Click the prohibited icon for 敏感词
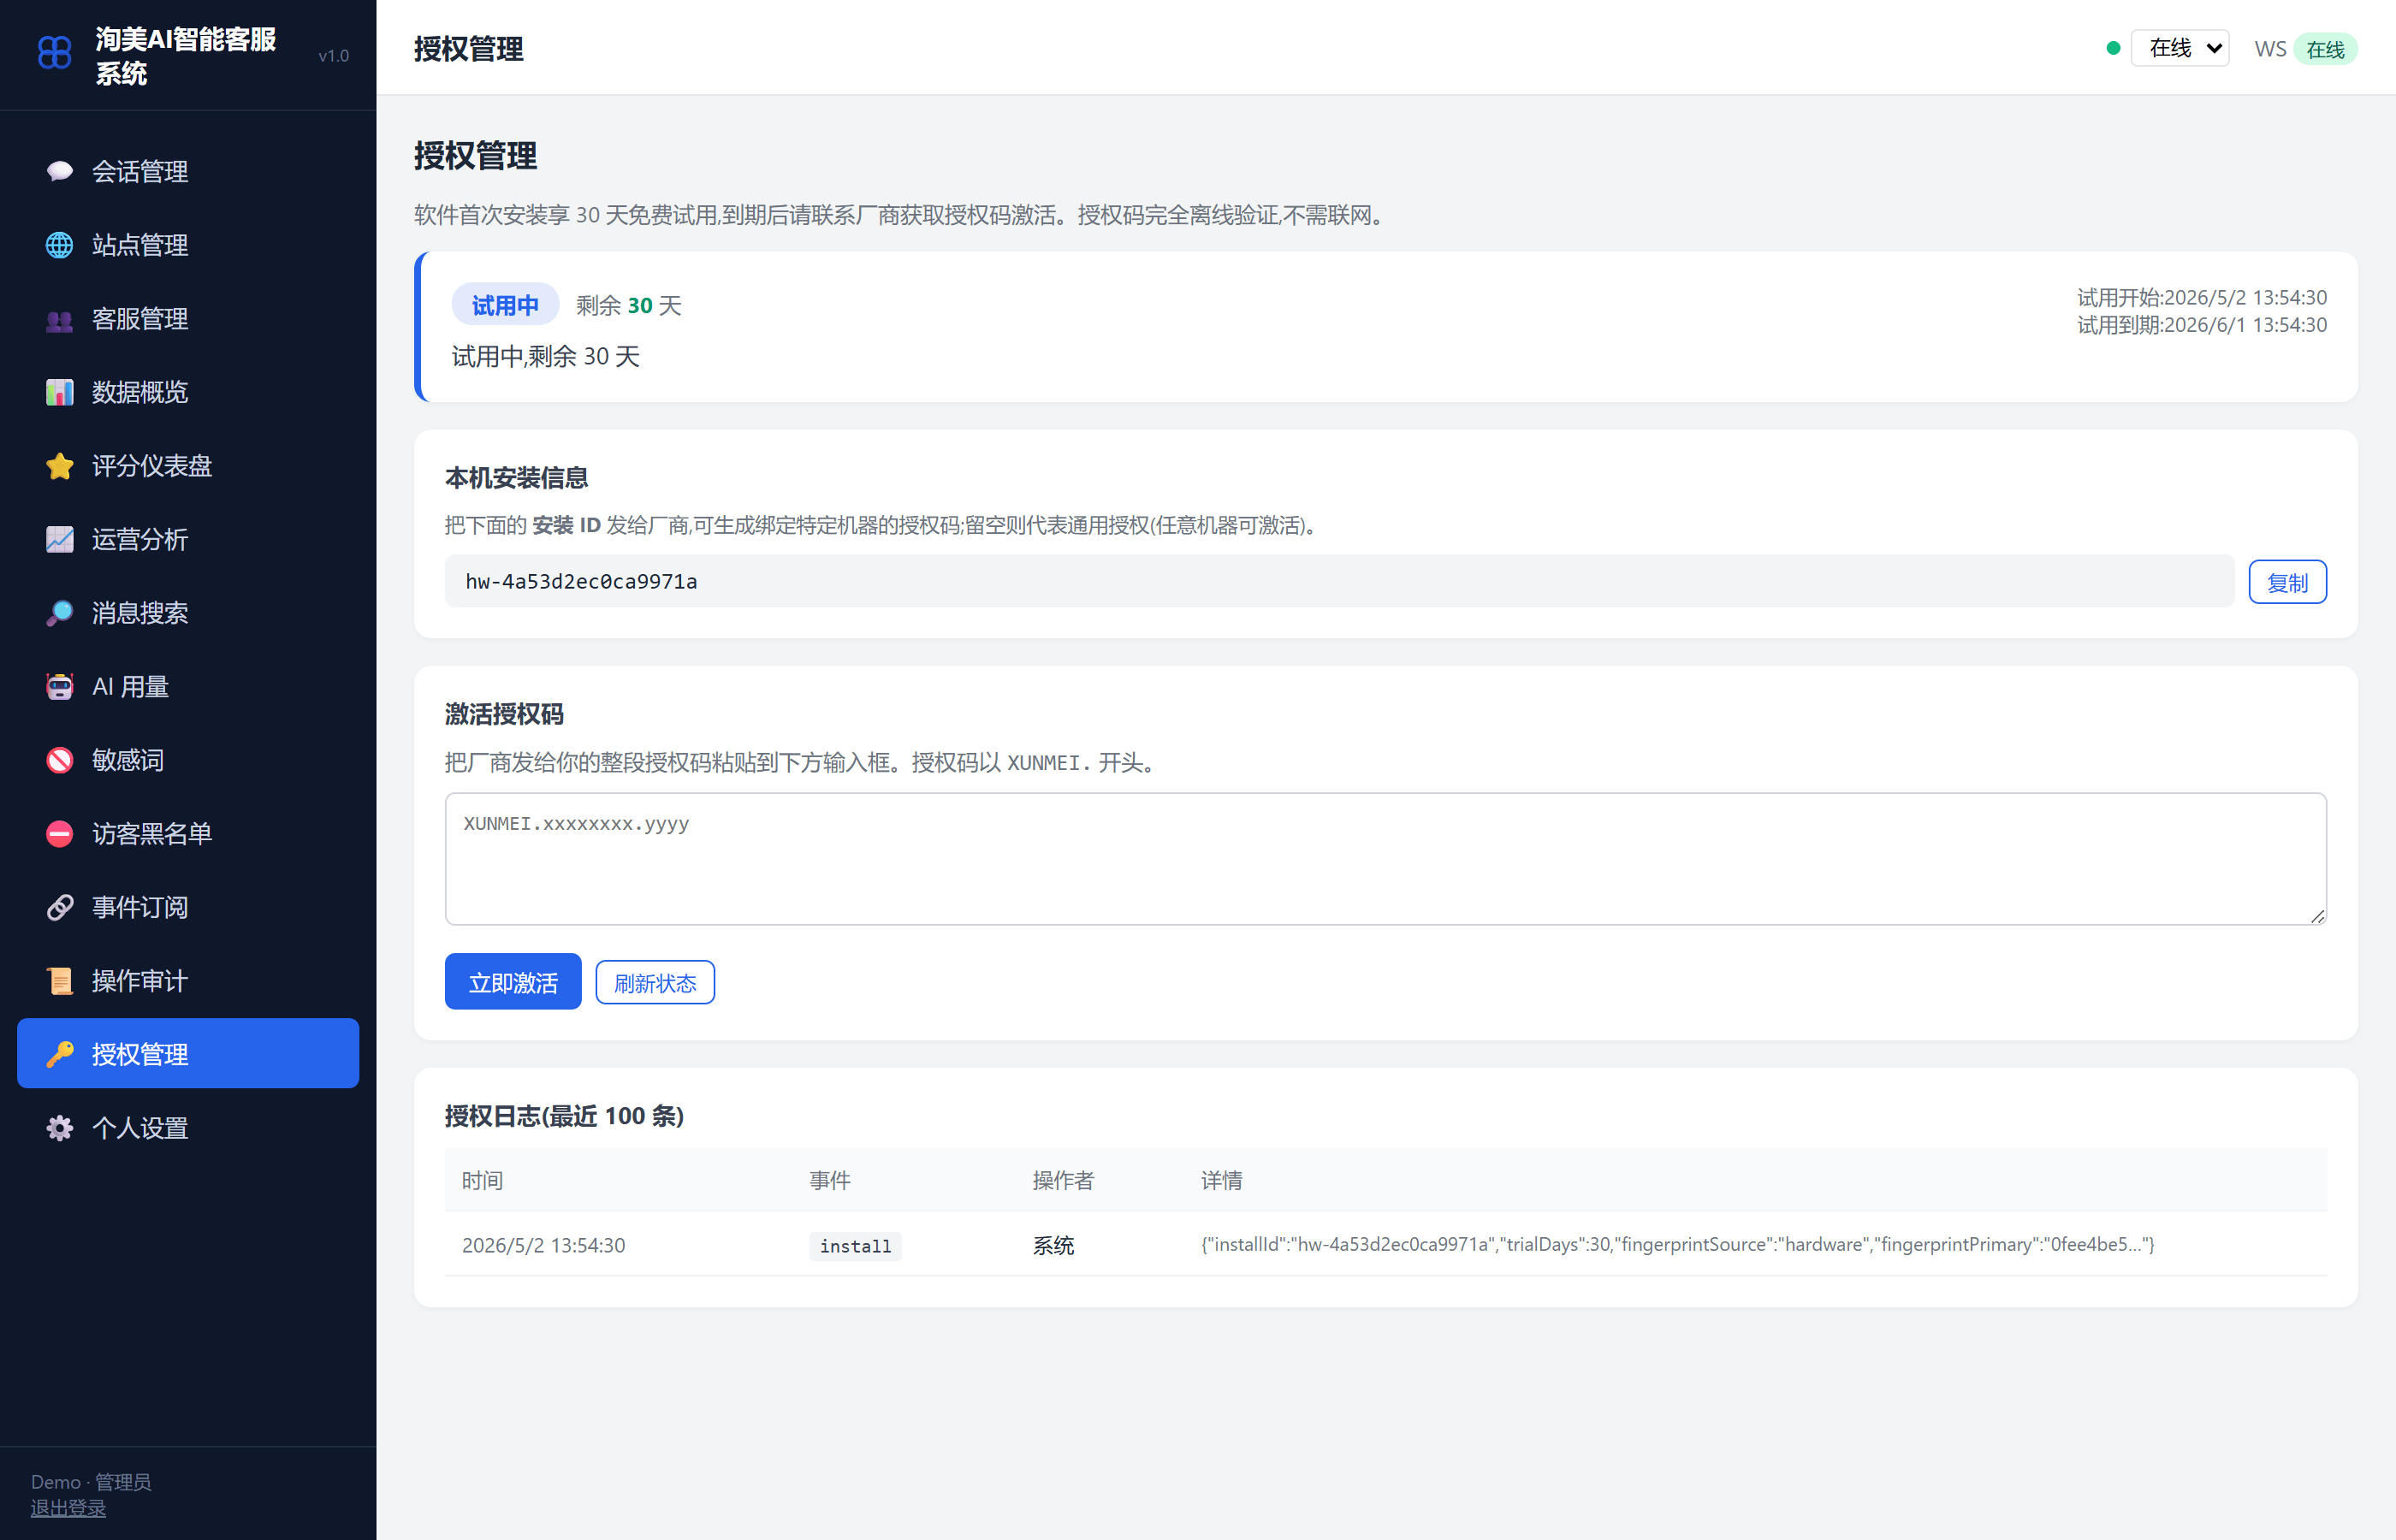 pyautogui.click(x=59, y=760)
